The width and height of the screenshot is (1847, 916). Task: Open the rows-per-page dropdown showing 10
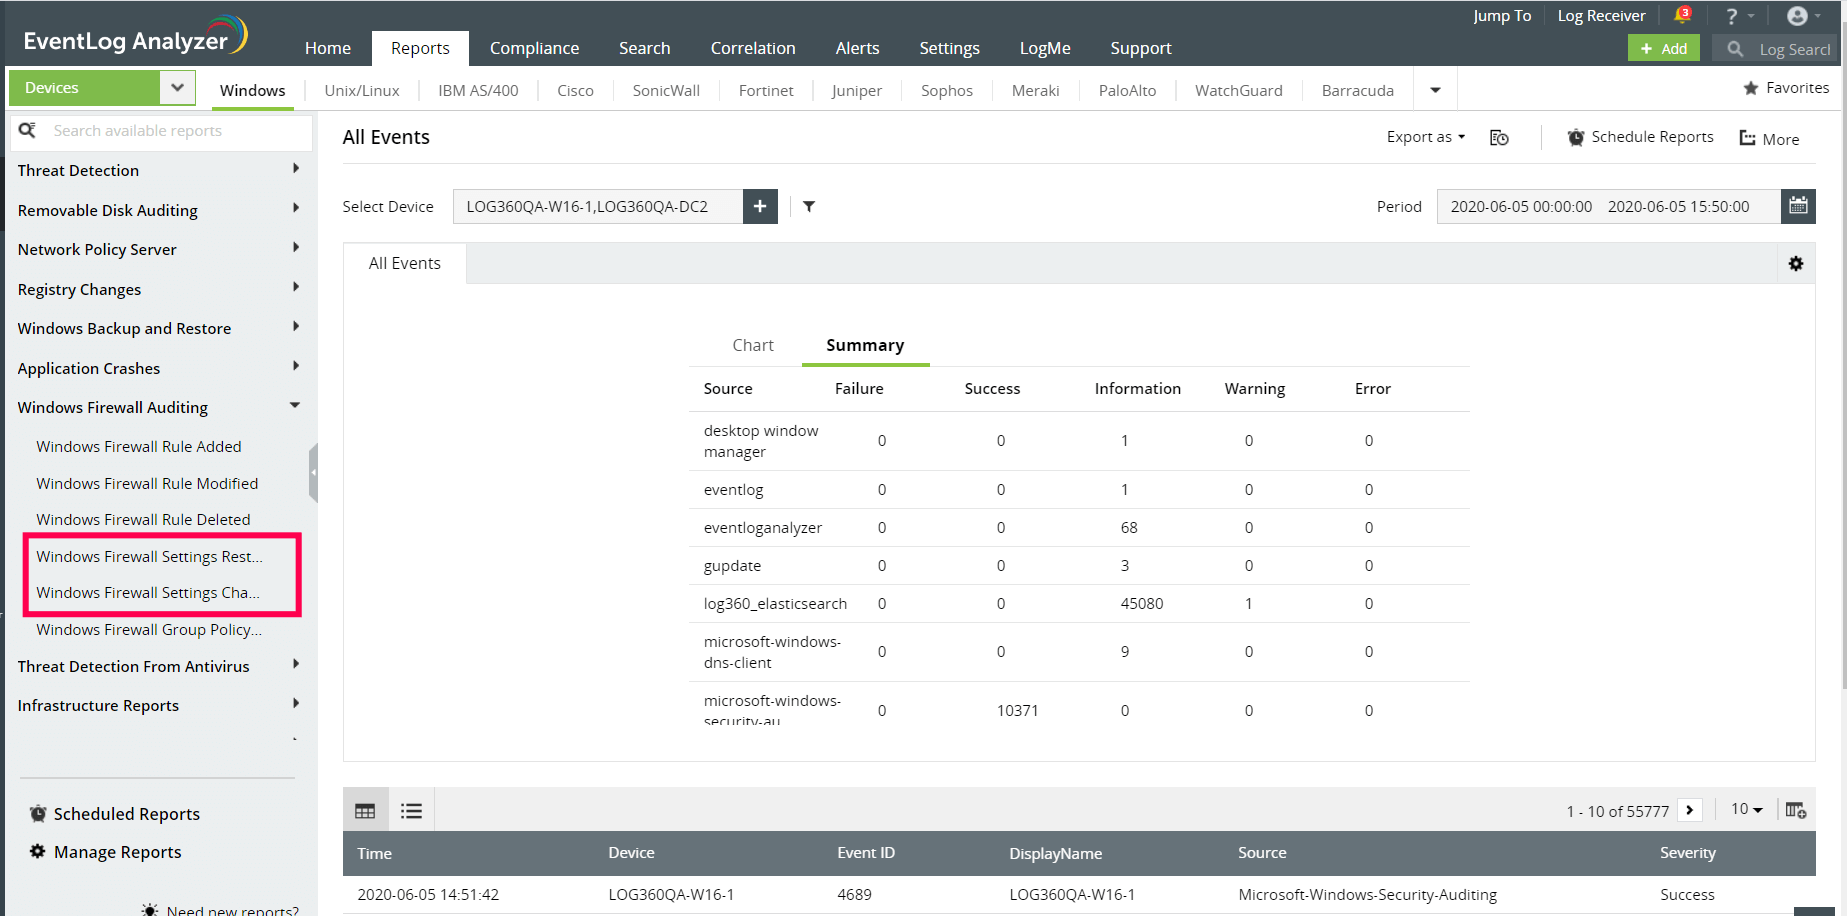click(1746, 809)
